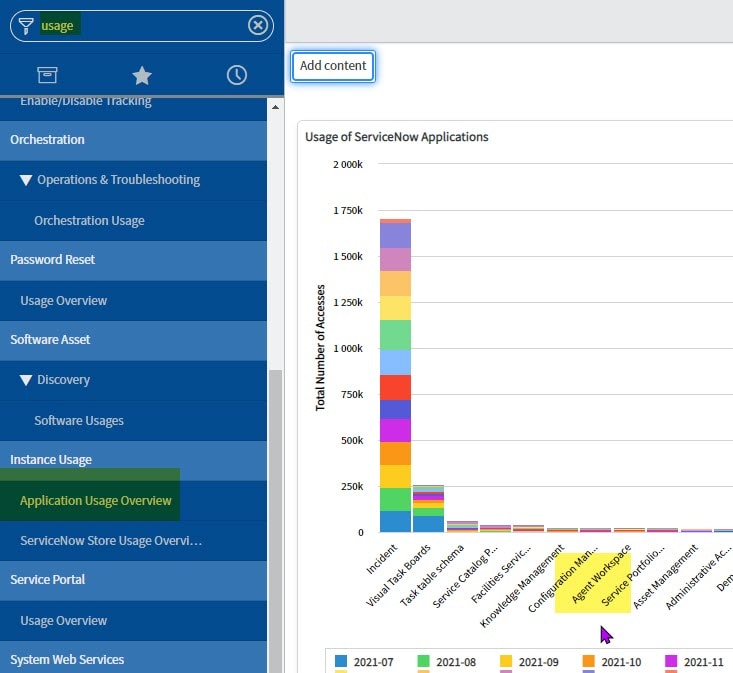
Task: Click the filter funnel icon in navigator
Action: (x=26, y=26)
